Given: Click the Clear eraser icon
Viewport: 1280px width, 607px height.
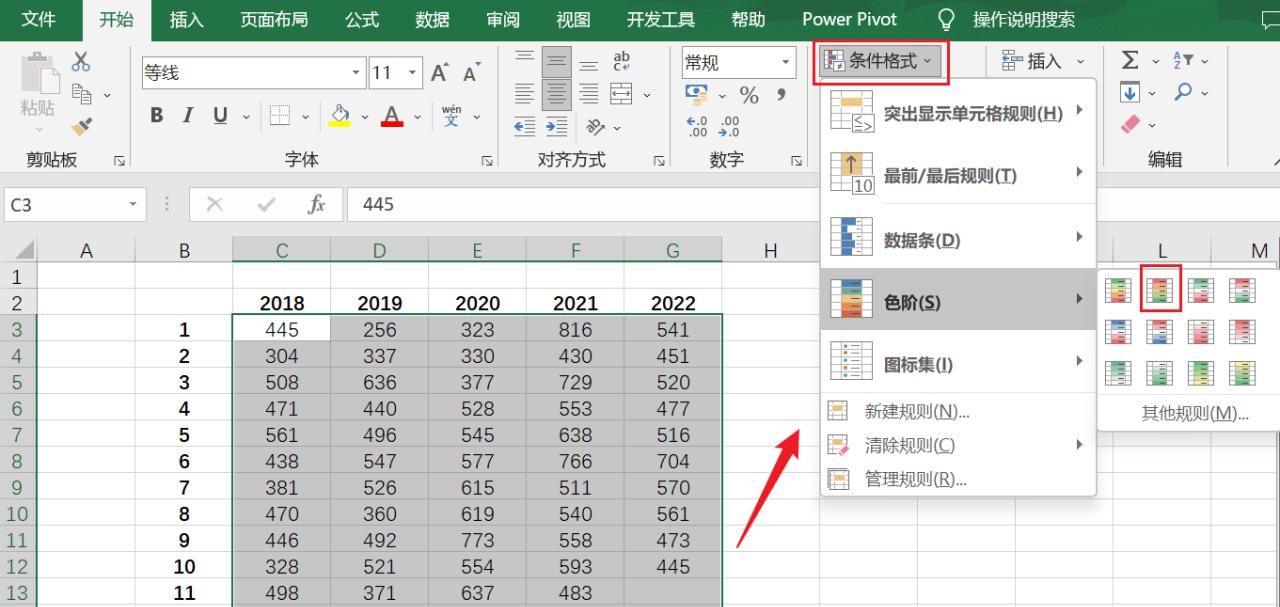Looking at the screenshot, I should tap(1131, 124).
